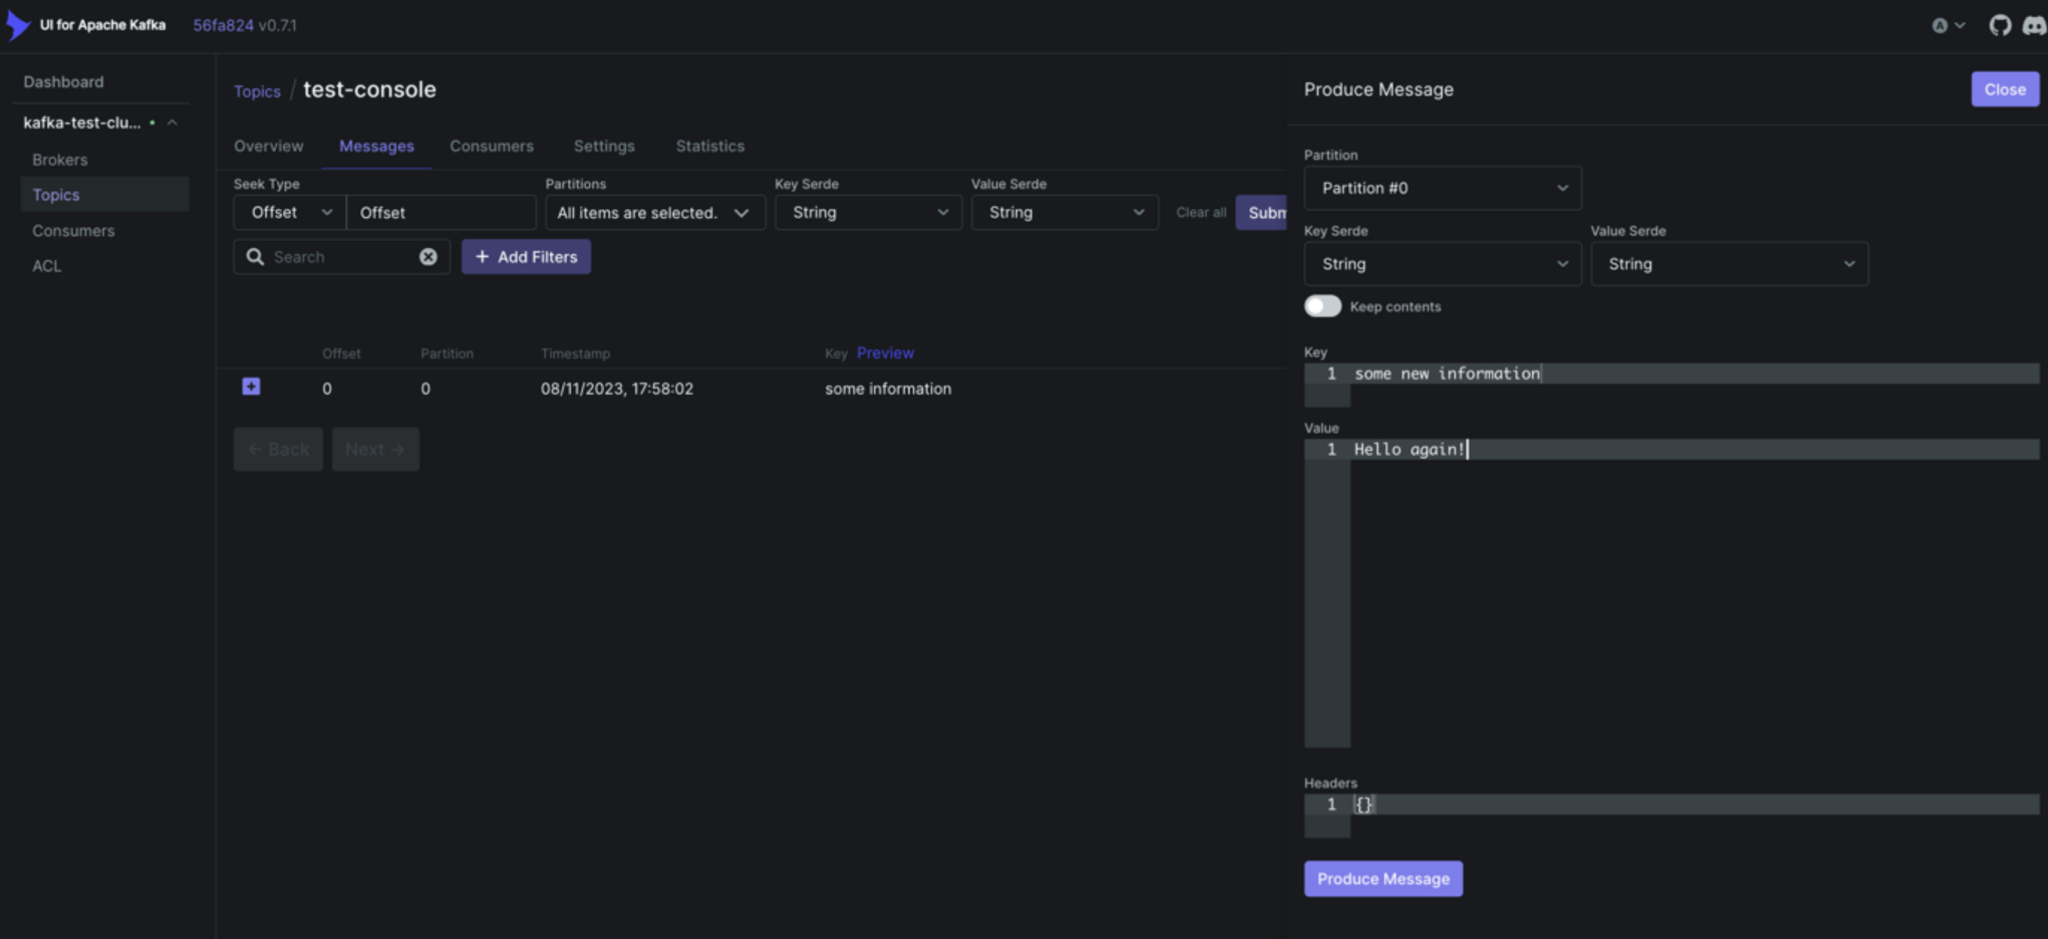Open the Preview link next to Key

(x=885, y=352)
